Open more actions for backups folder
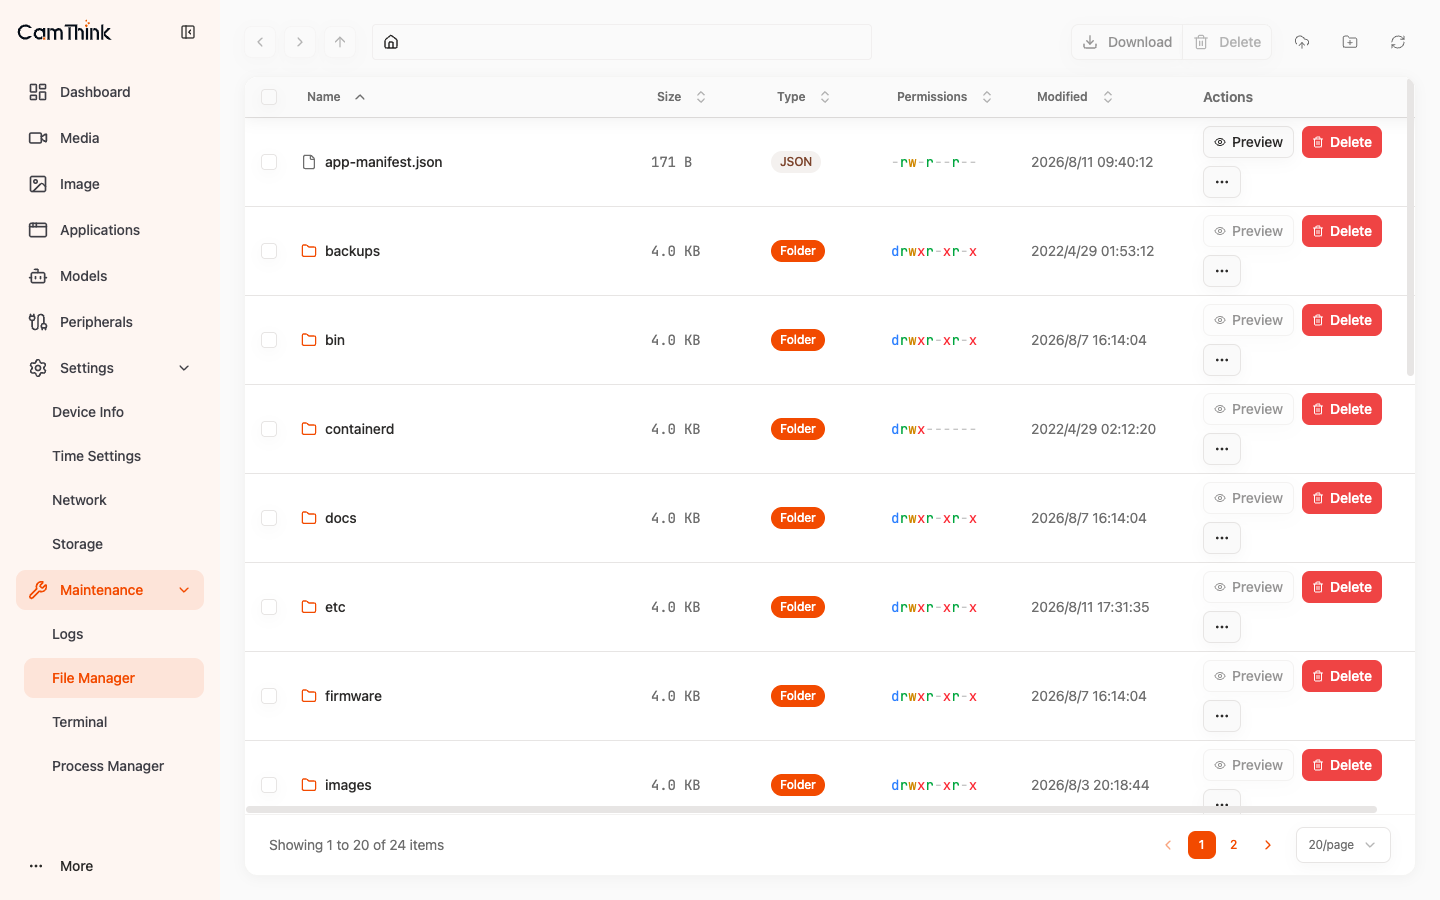The image size is (1440, 900). tap(1222, 271)
